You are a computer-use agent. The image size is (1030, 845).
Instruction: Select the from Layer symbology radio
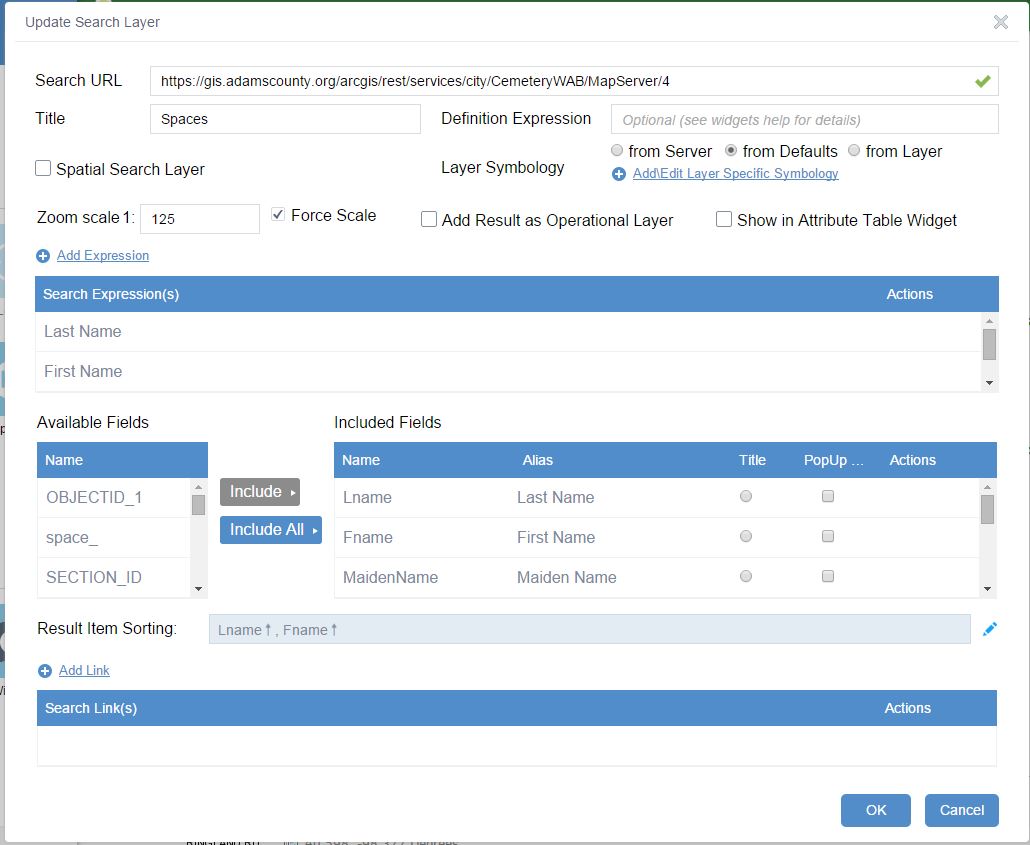(854, 150)
